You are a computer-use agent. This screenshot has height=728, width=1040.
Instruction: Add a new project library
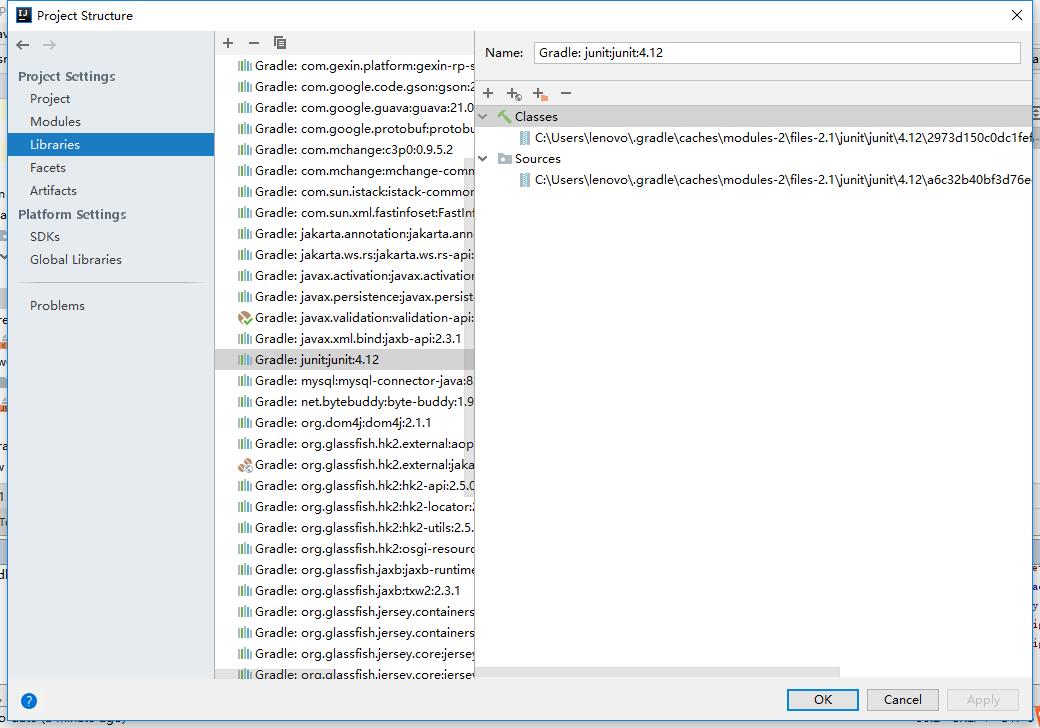[x=228, y=43]
